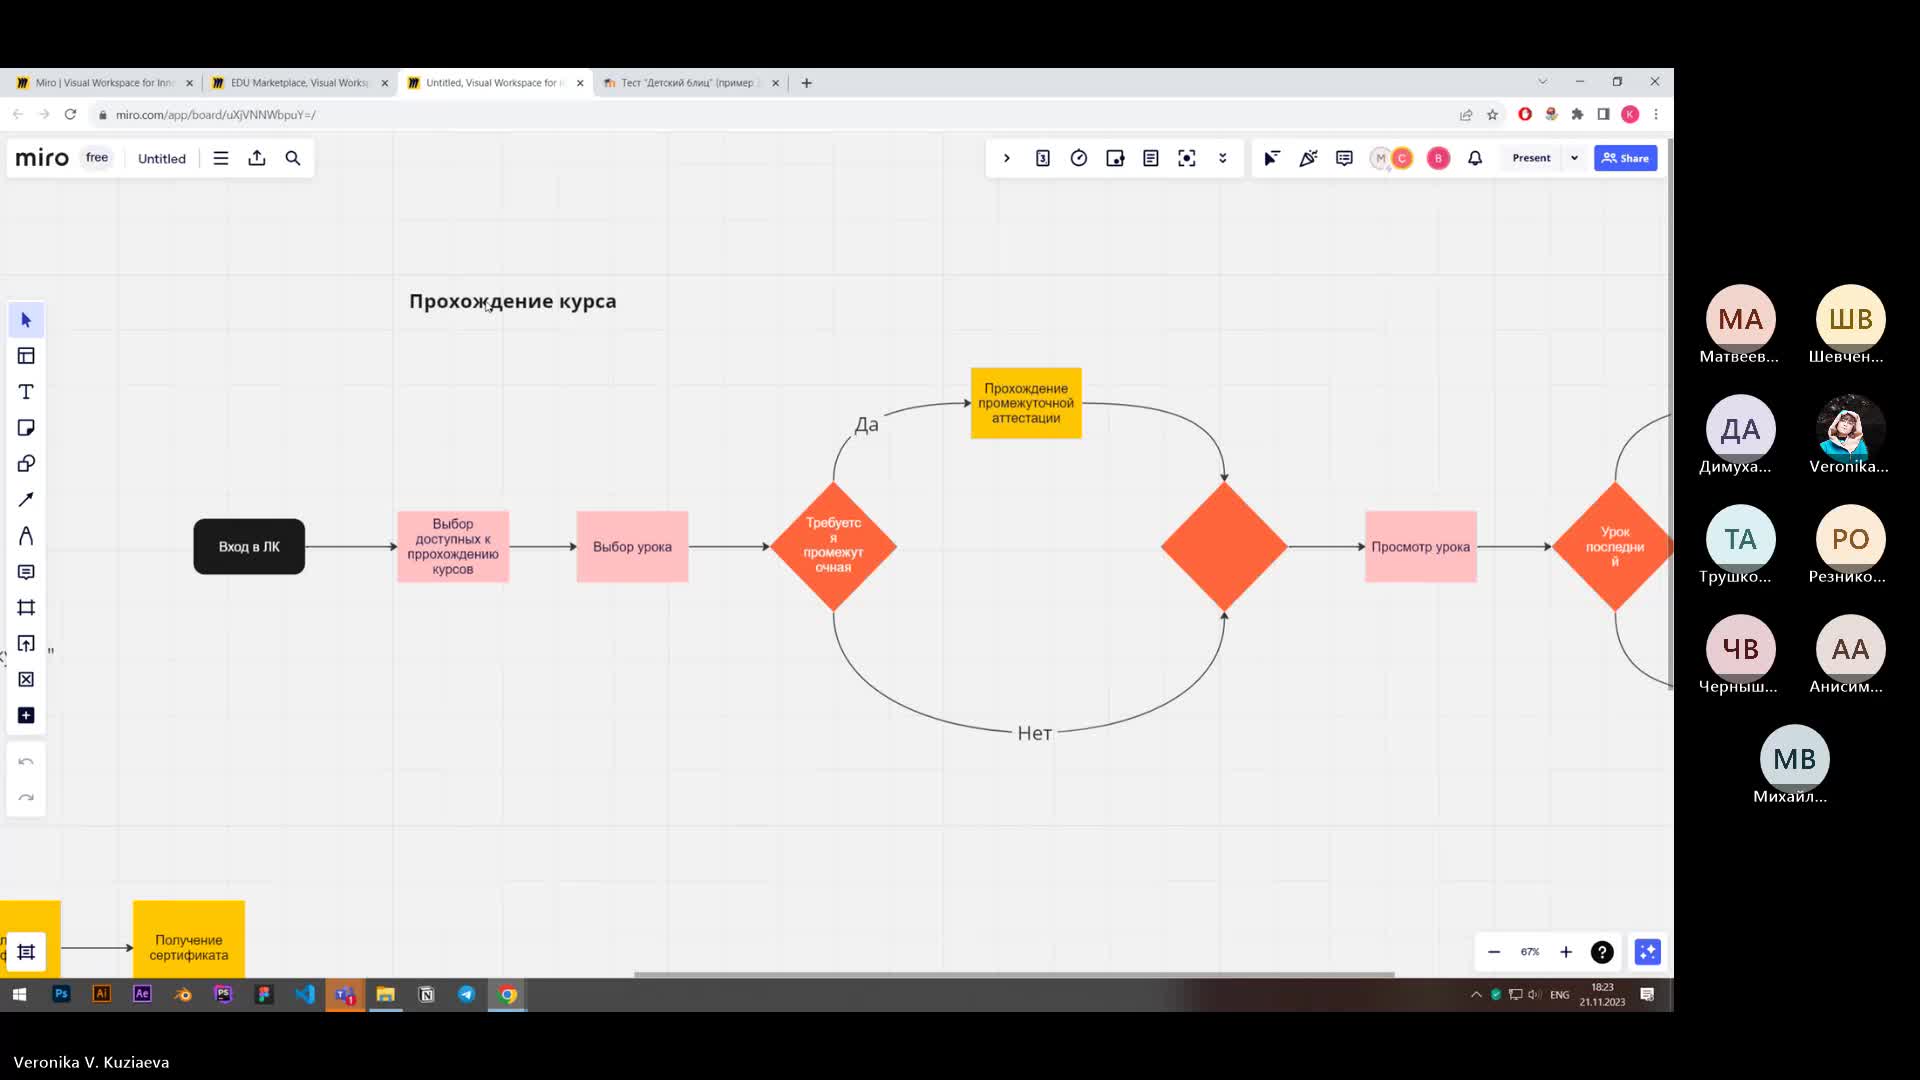
Task: Undo the last action
Action: coord(26,762)
